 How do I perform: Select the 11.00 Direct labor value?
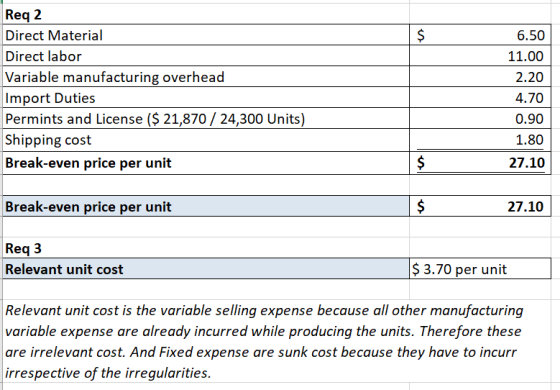pos(480,56)
